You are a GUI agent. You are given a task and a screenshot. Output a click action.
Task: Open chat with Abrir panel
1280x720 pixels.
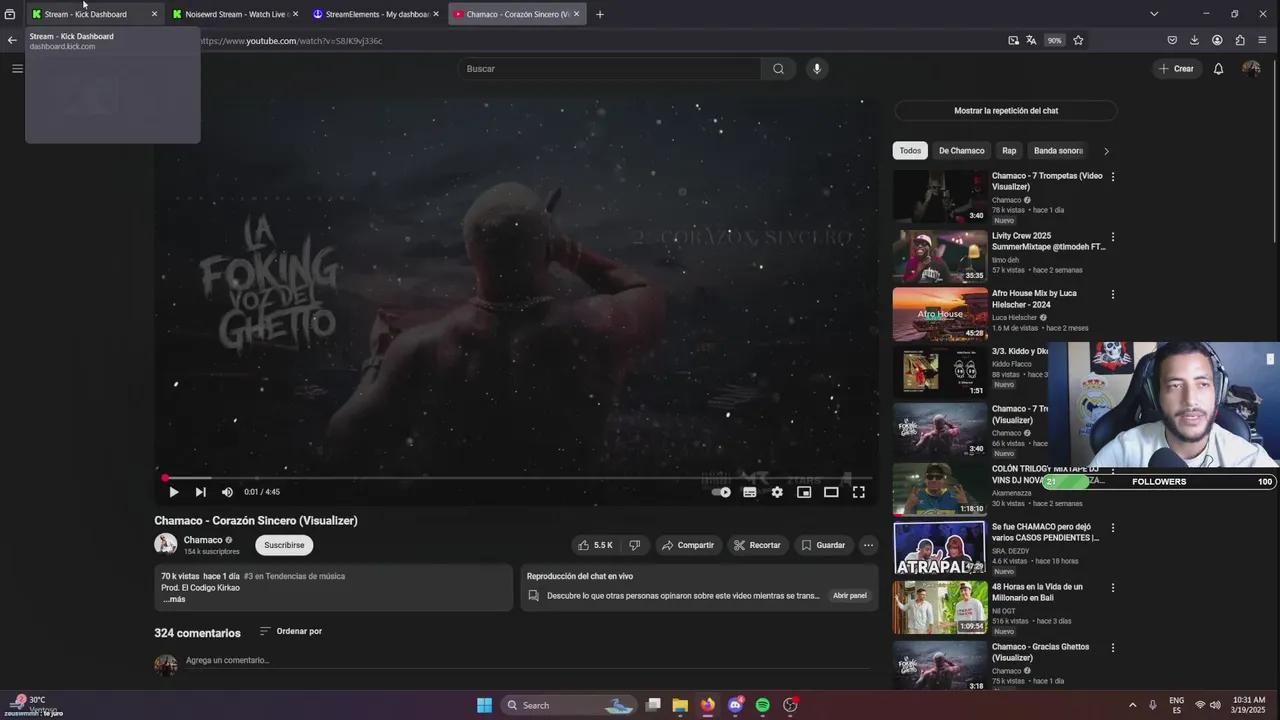click(850, 595)
